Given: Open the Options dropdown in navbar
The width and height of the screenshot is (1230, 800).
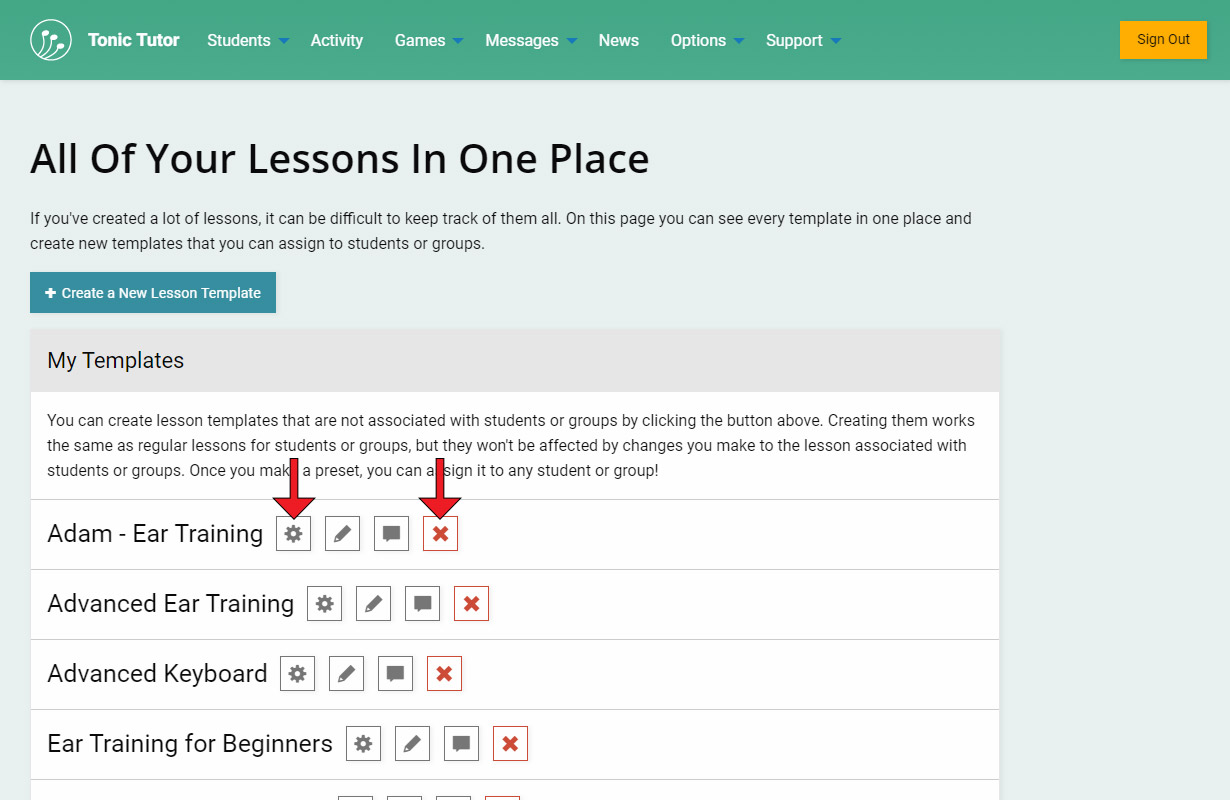Looking at the screenshot, I should (707, 40).
